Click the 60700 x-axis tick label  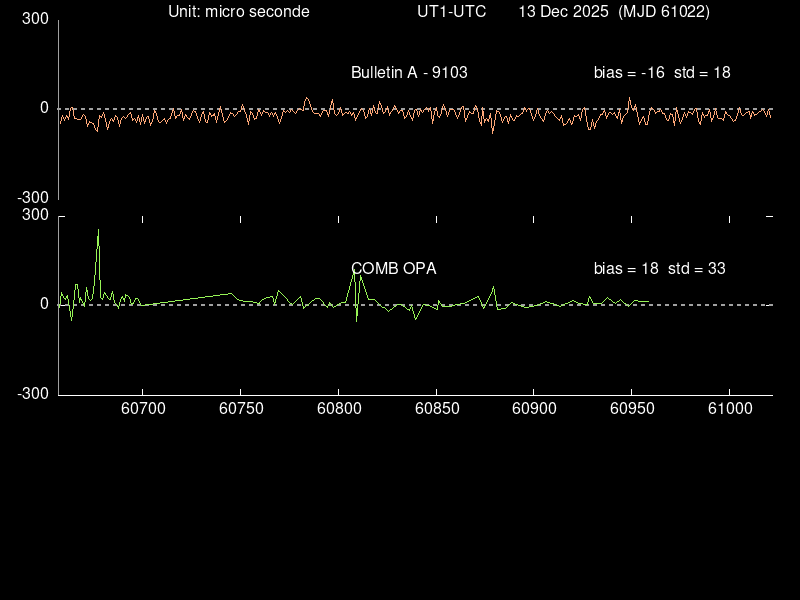coord(142,410)
